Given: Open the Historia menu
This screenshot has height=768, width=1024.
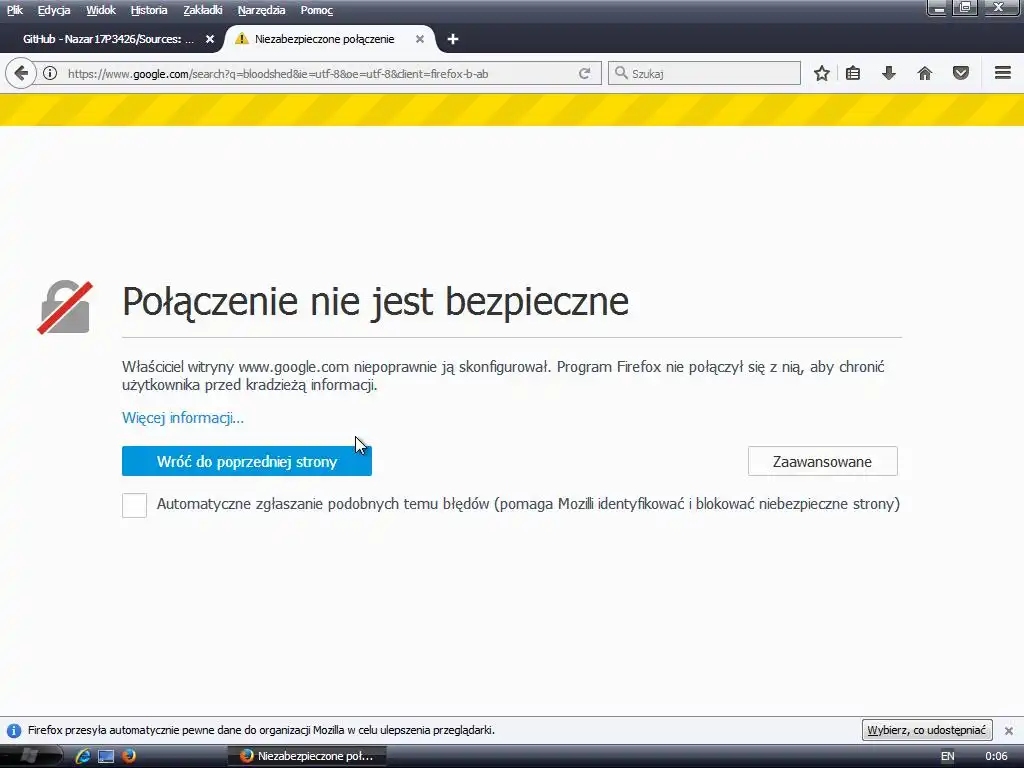Looking at the screenshot, I should [x=149, y=10].
